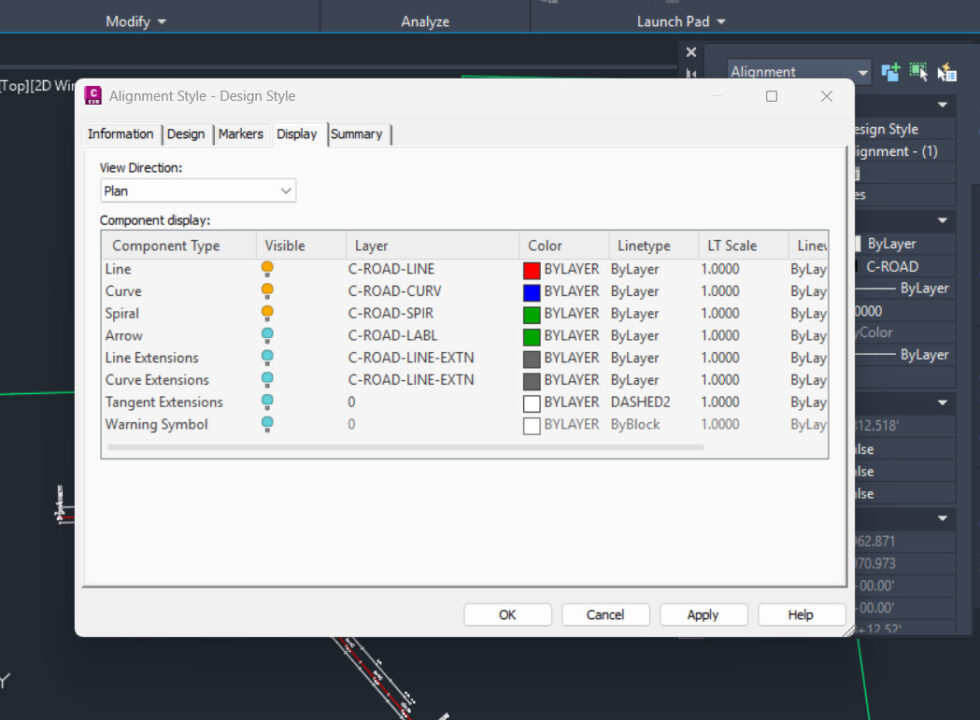This screenshot has width=980, height=720.
Task: Click the green color swatch for Spiral
Action: pos(532,314)
